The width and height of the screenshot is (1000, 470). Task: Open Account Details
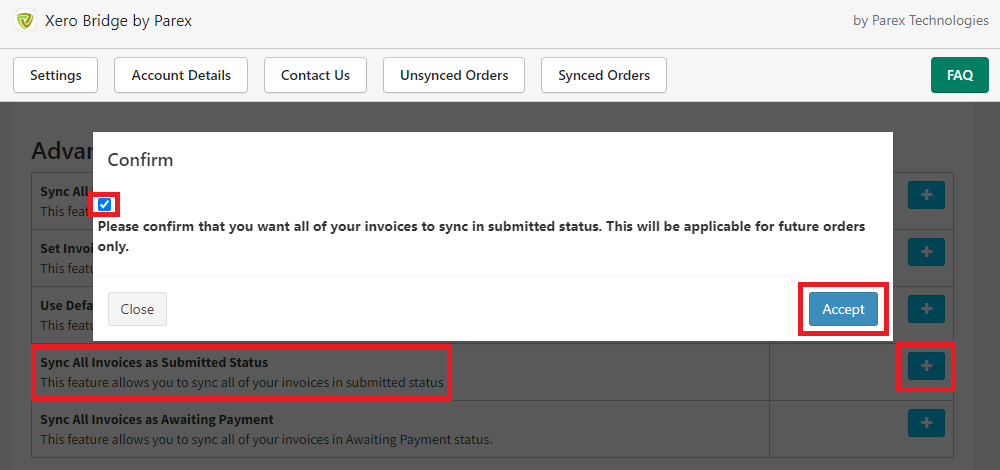click(181, 75)
